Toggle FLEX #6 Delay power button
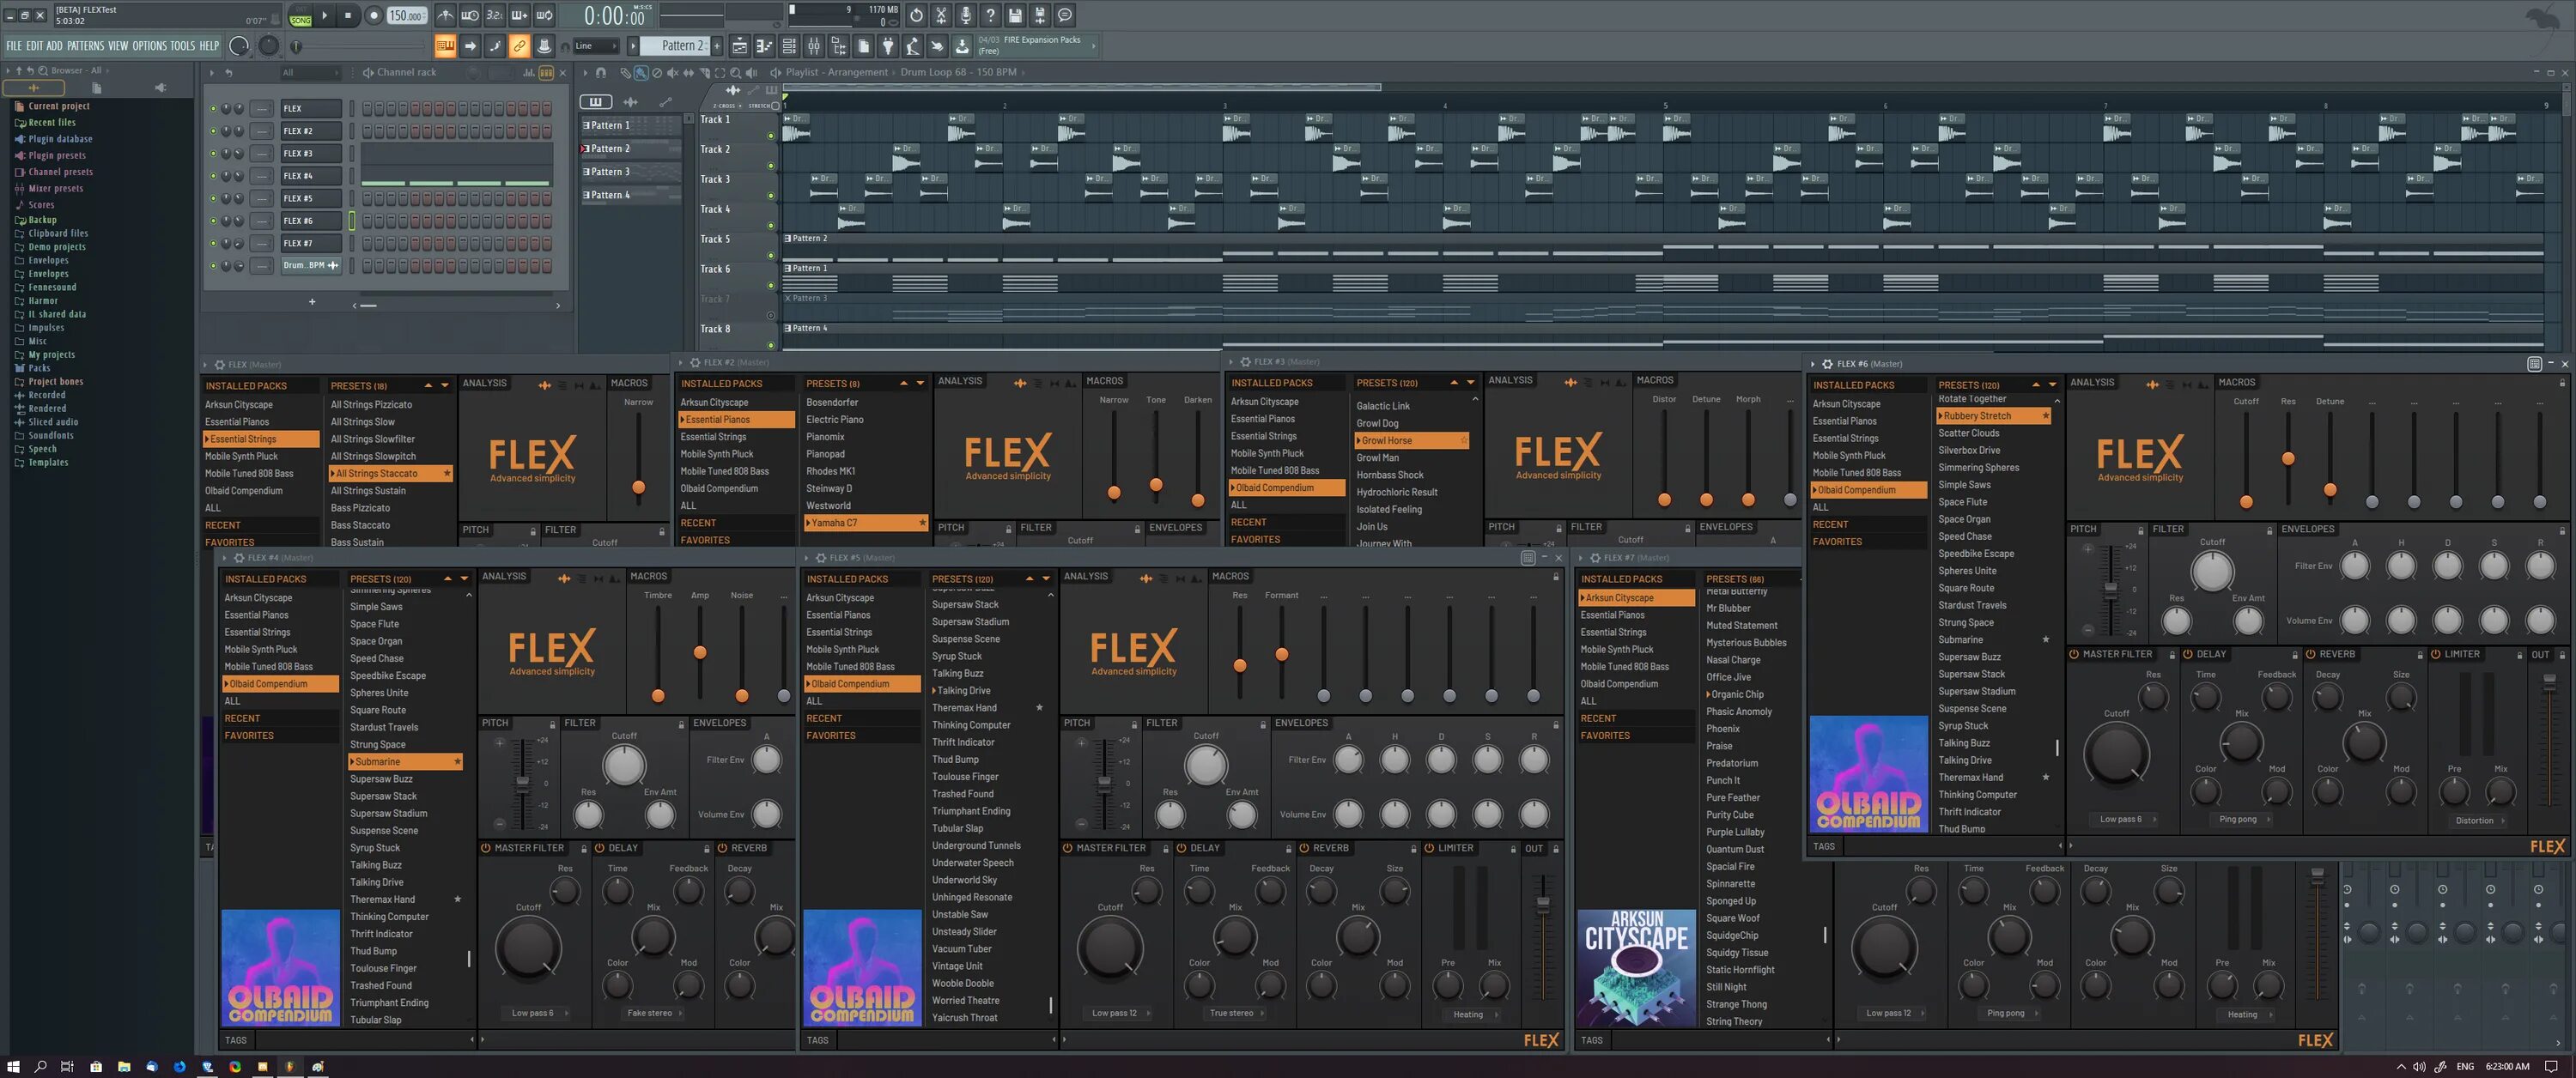Viewport: 2576px width, 1078px height. coord(2188,655)
